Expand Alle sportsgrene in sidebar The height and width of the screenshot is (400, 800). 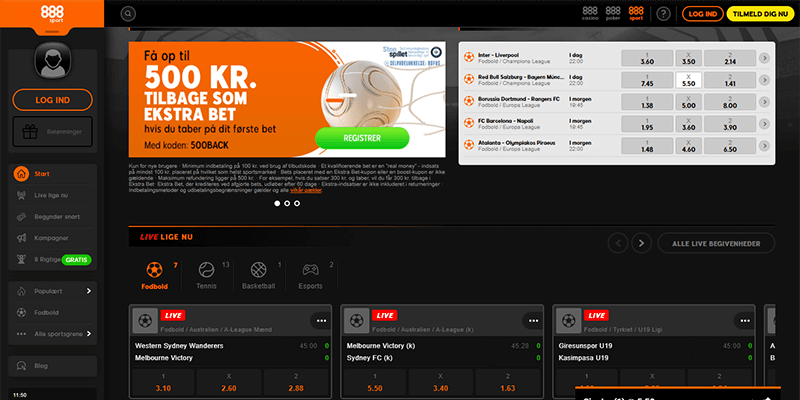[x=53, y=334]
